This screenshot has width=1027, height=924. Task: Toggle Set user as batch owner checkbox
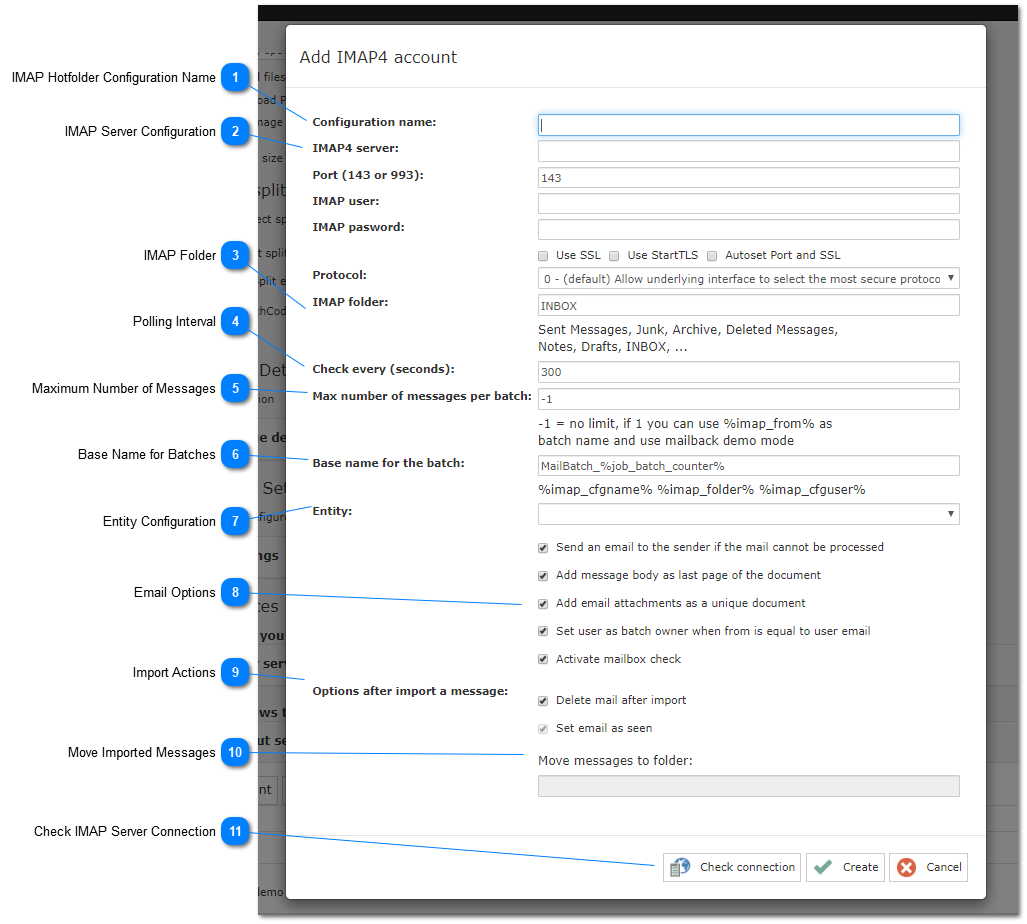tap(543, 632)
